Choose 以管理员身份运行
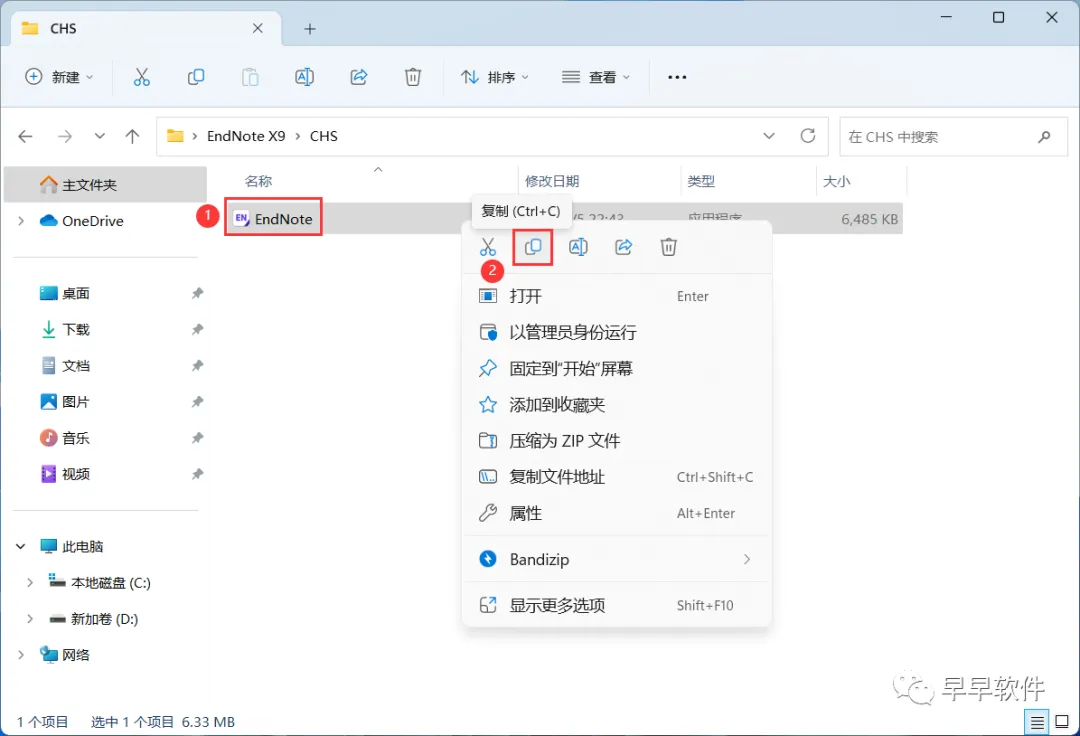This screenshot has width=1080, height=736. tap(616, 333)
